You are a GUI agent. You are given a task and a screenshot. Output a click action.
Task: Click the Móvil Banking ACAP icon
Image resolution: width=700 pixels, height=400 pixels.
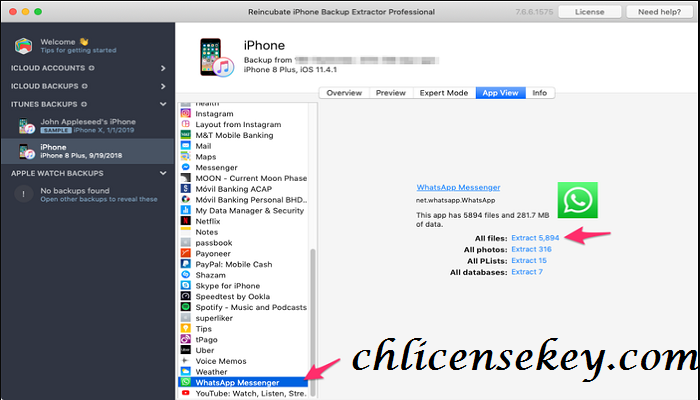coord(186,188)
